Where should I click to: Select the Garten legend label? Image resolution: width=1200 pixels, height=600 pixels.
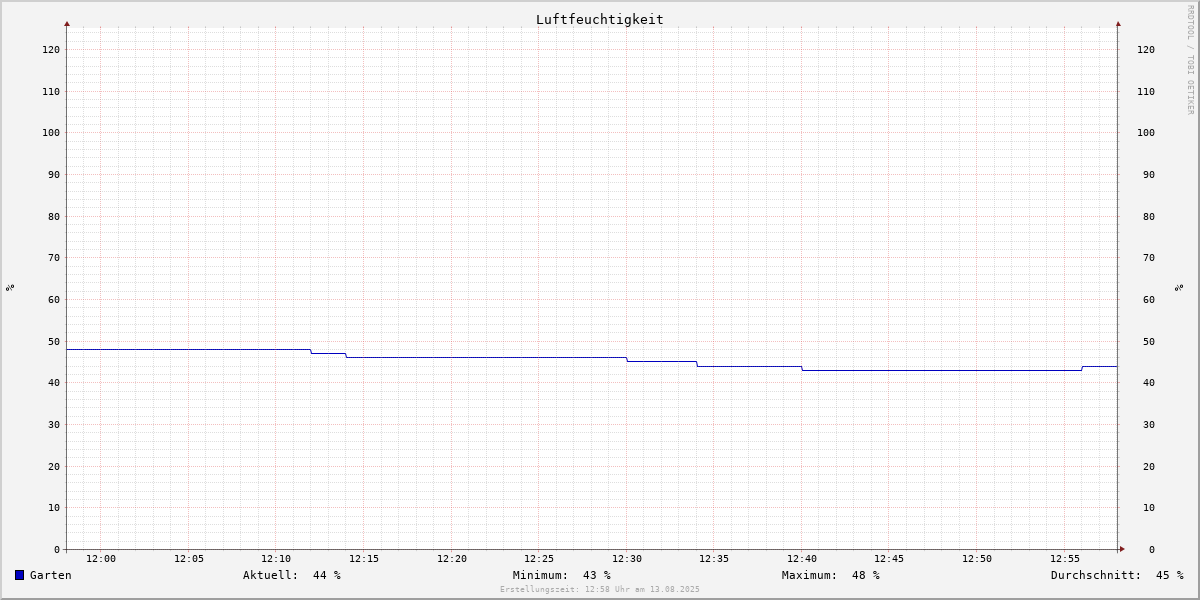pyautogui.click(x=51, y=575)
